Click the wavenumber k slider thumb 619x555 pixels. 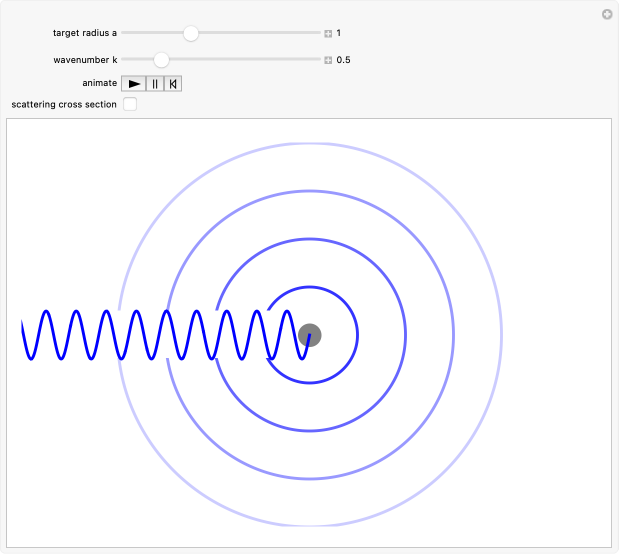point(161,60)
